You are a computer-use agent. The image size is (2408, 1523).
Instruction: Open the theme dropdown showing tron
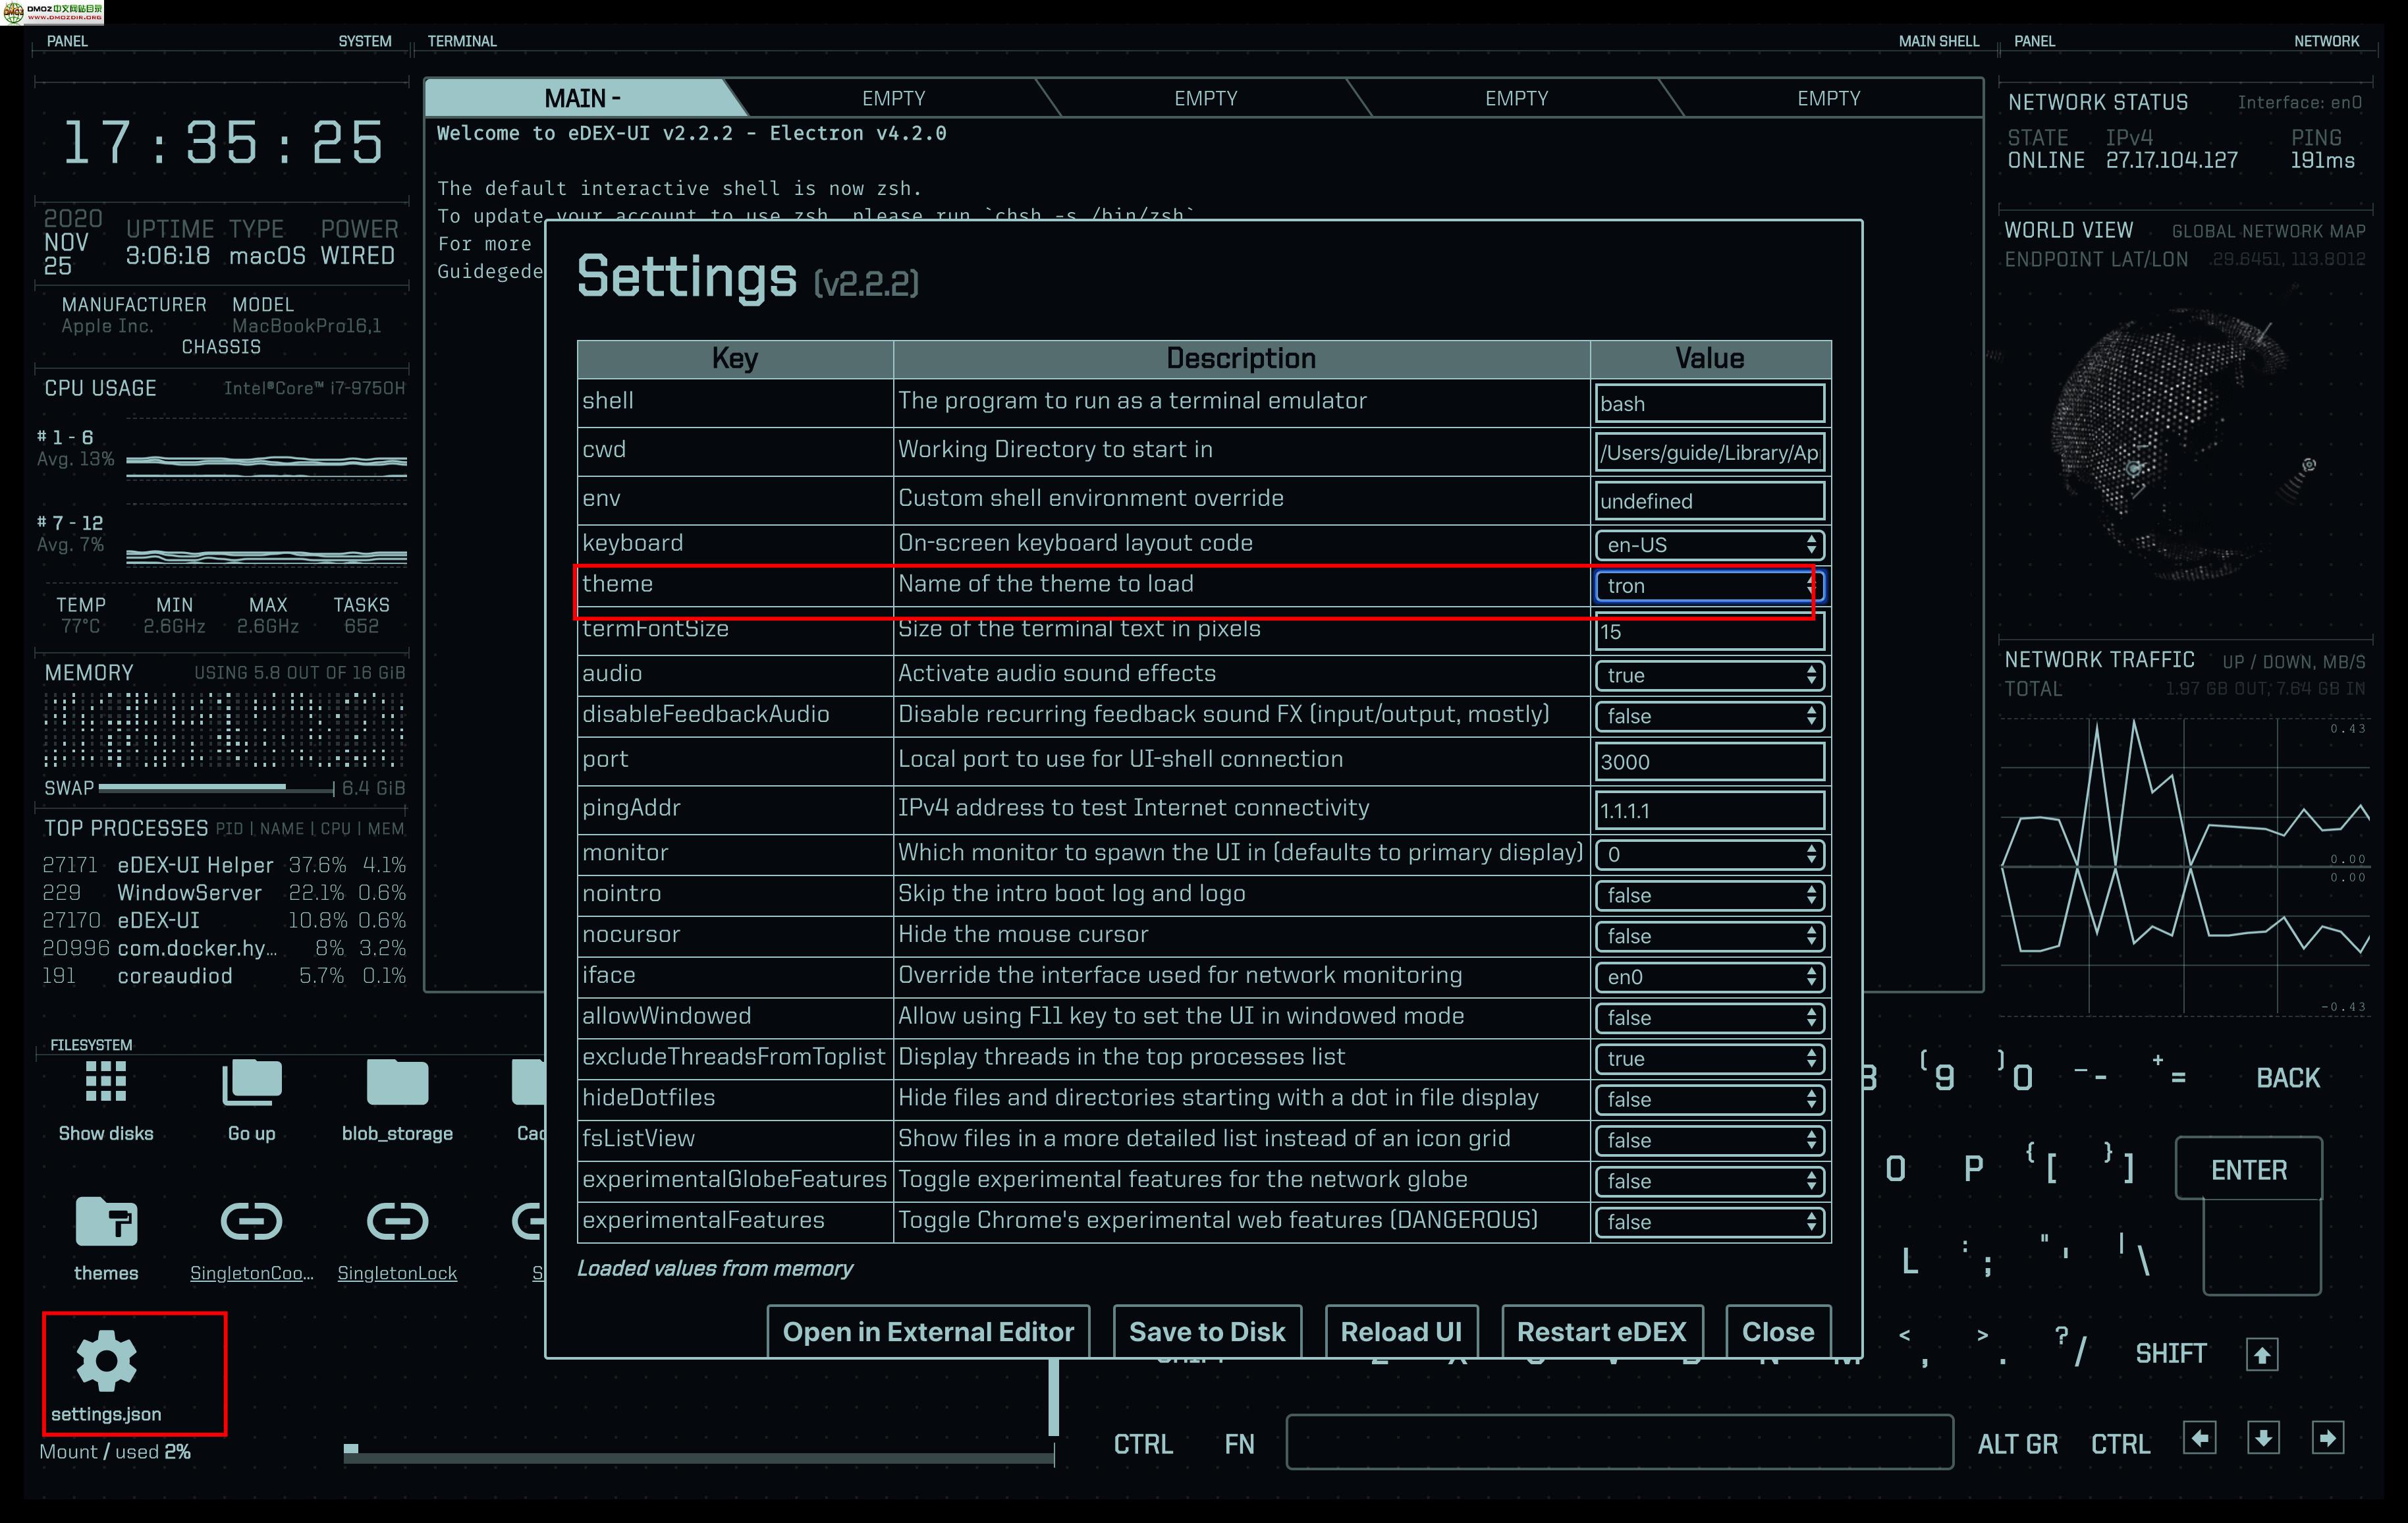coord(1709,586)
